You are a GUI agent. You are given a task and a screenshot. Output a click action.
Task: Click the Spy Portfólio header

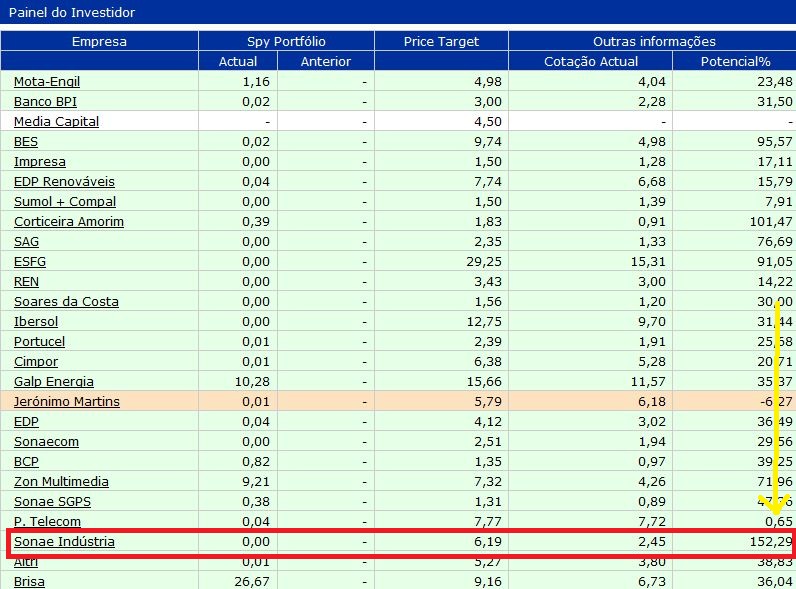click(x=286, y=41)
